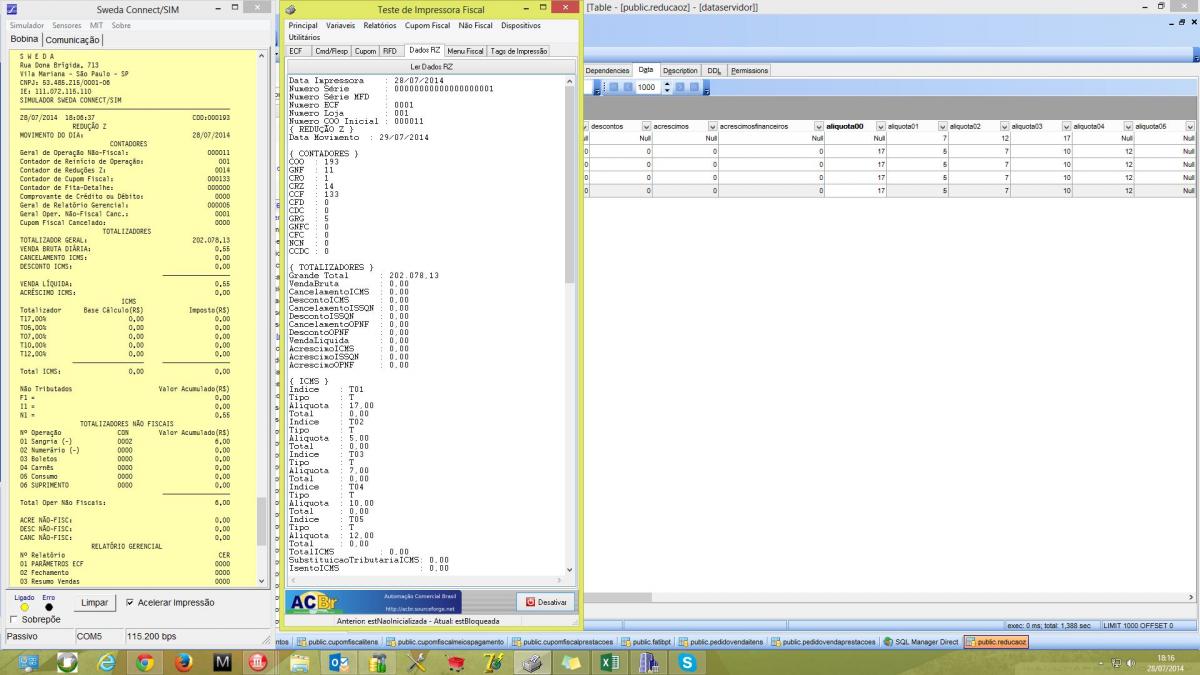Open the aliquota01 column filter dropdown

click(942, 126)
